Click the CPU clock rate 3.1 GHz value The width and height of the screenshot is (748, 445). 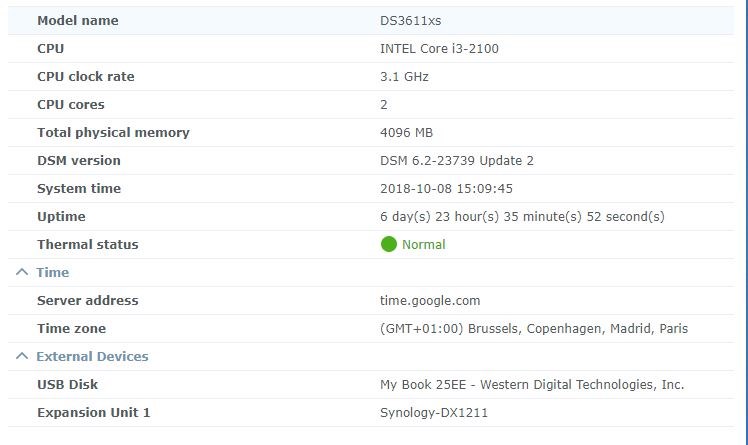pos(404,76)
